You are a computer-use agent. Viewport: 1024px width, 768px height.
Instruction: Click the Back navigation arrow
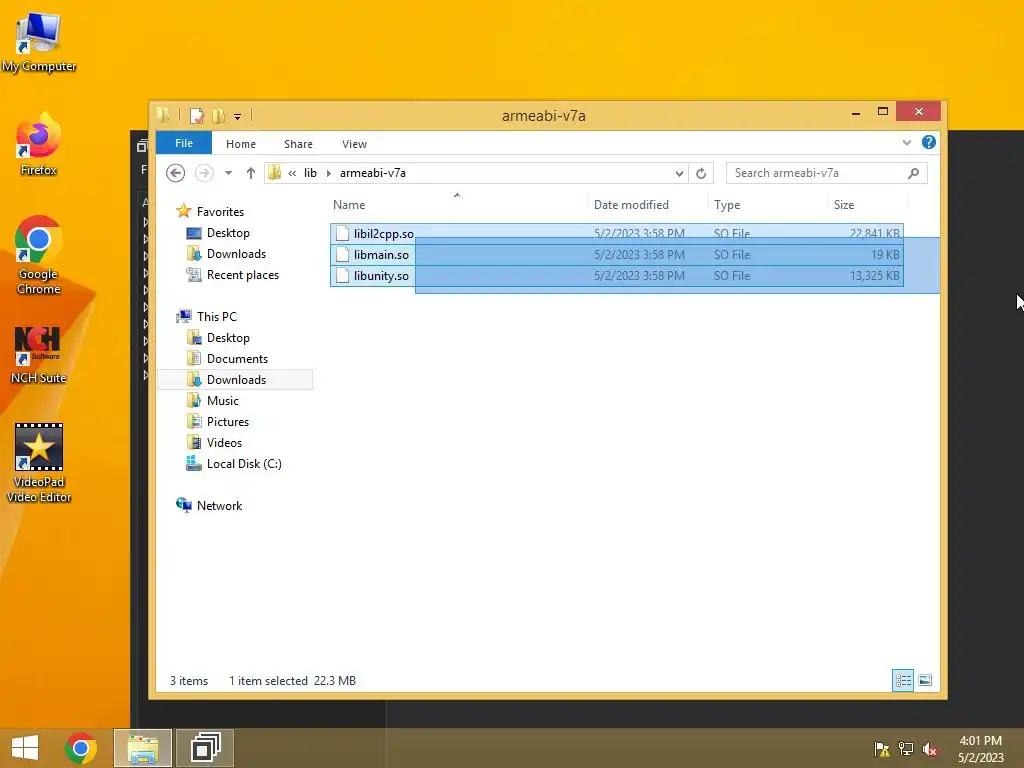[175, 173]
